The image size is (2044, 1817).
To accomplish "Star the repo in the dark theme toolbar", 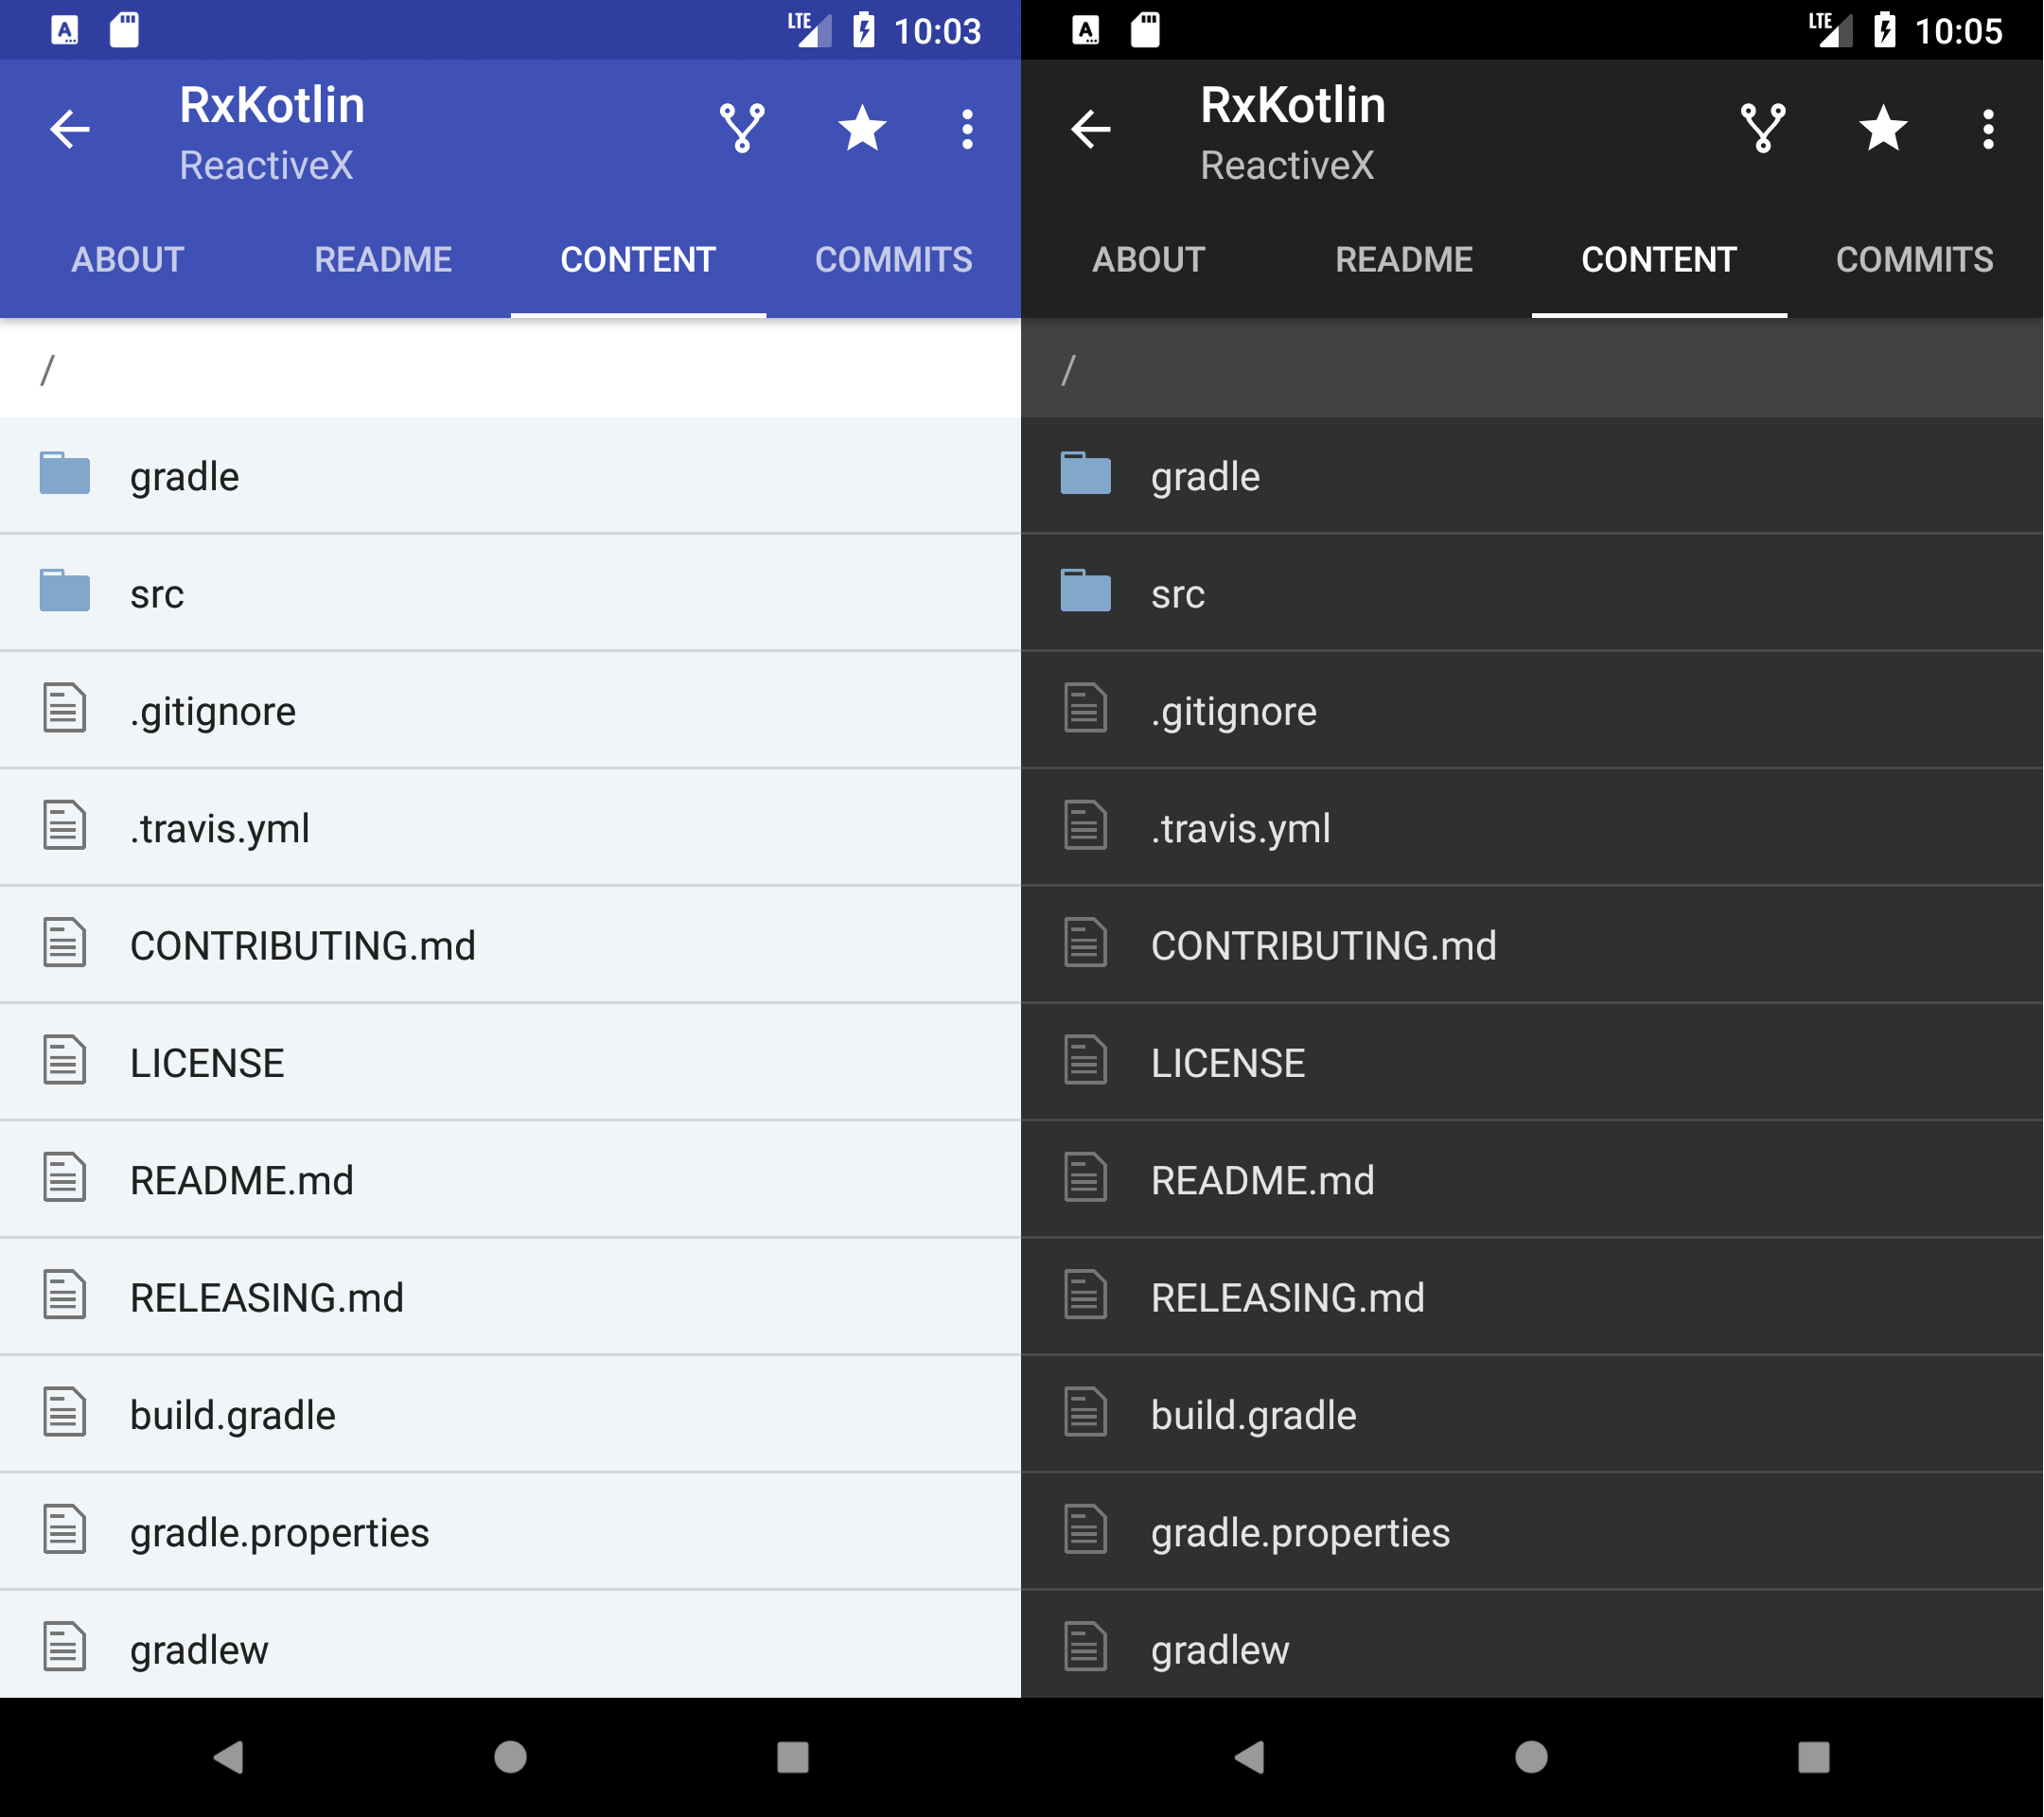I will click(x=1883, y=129).
